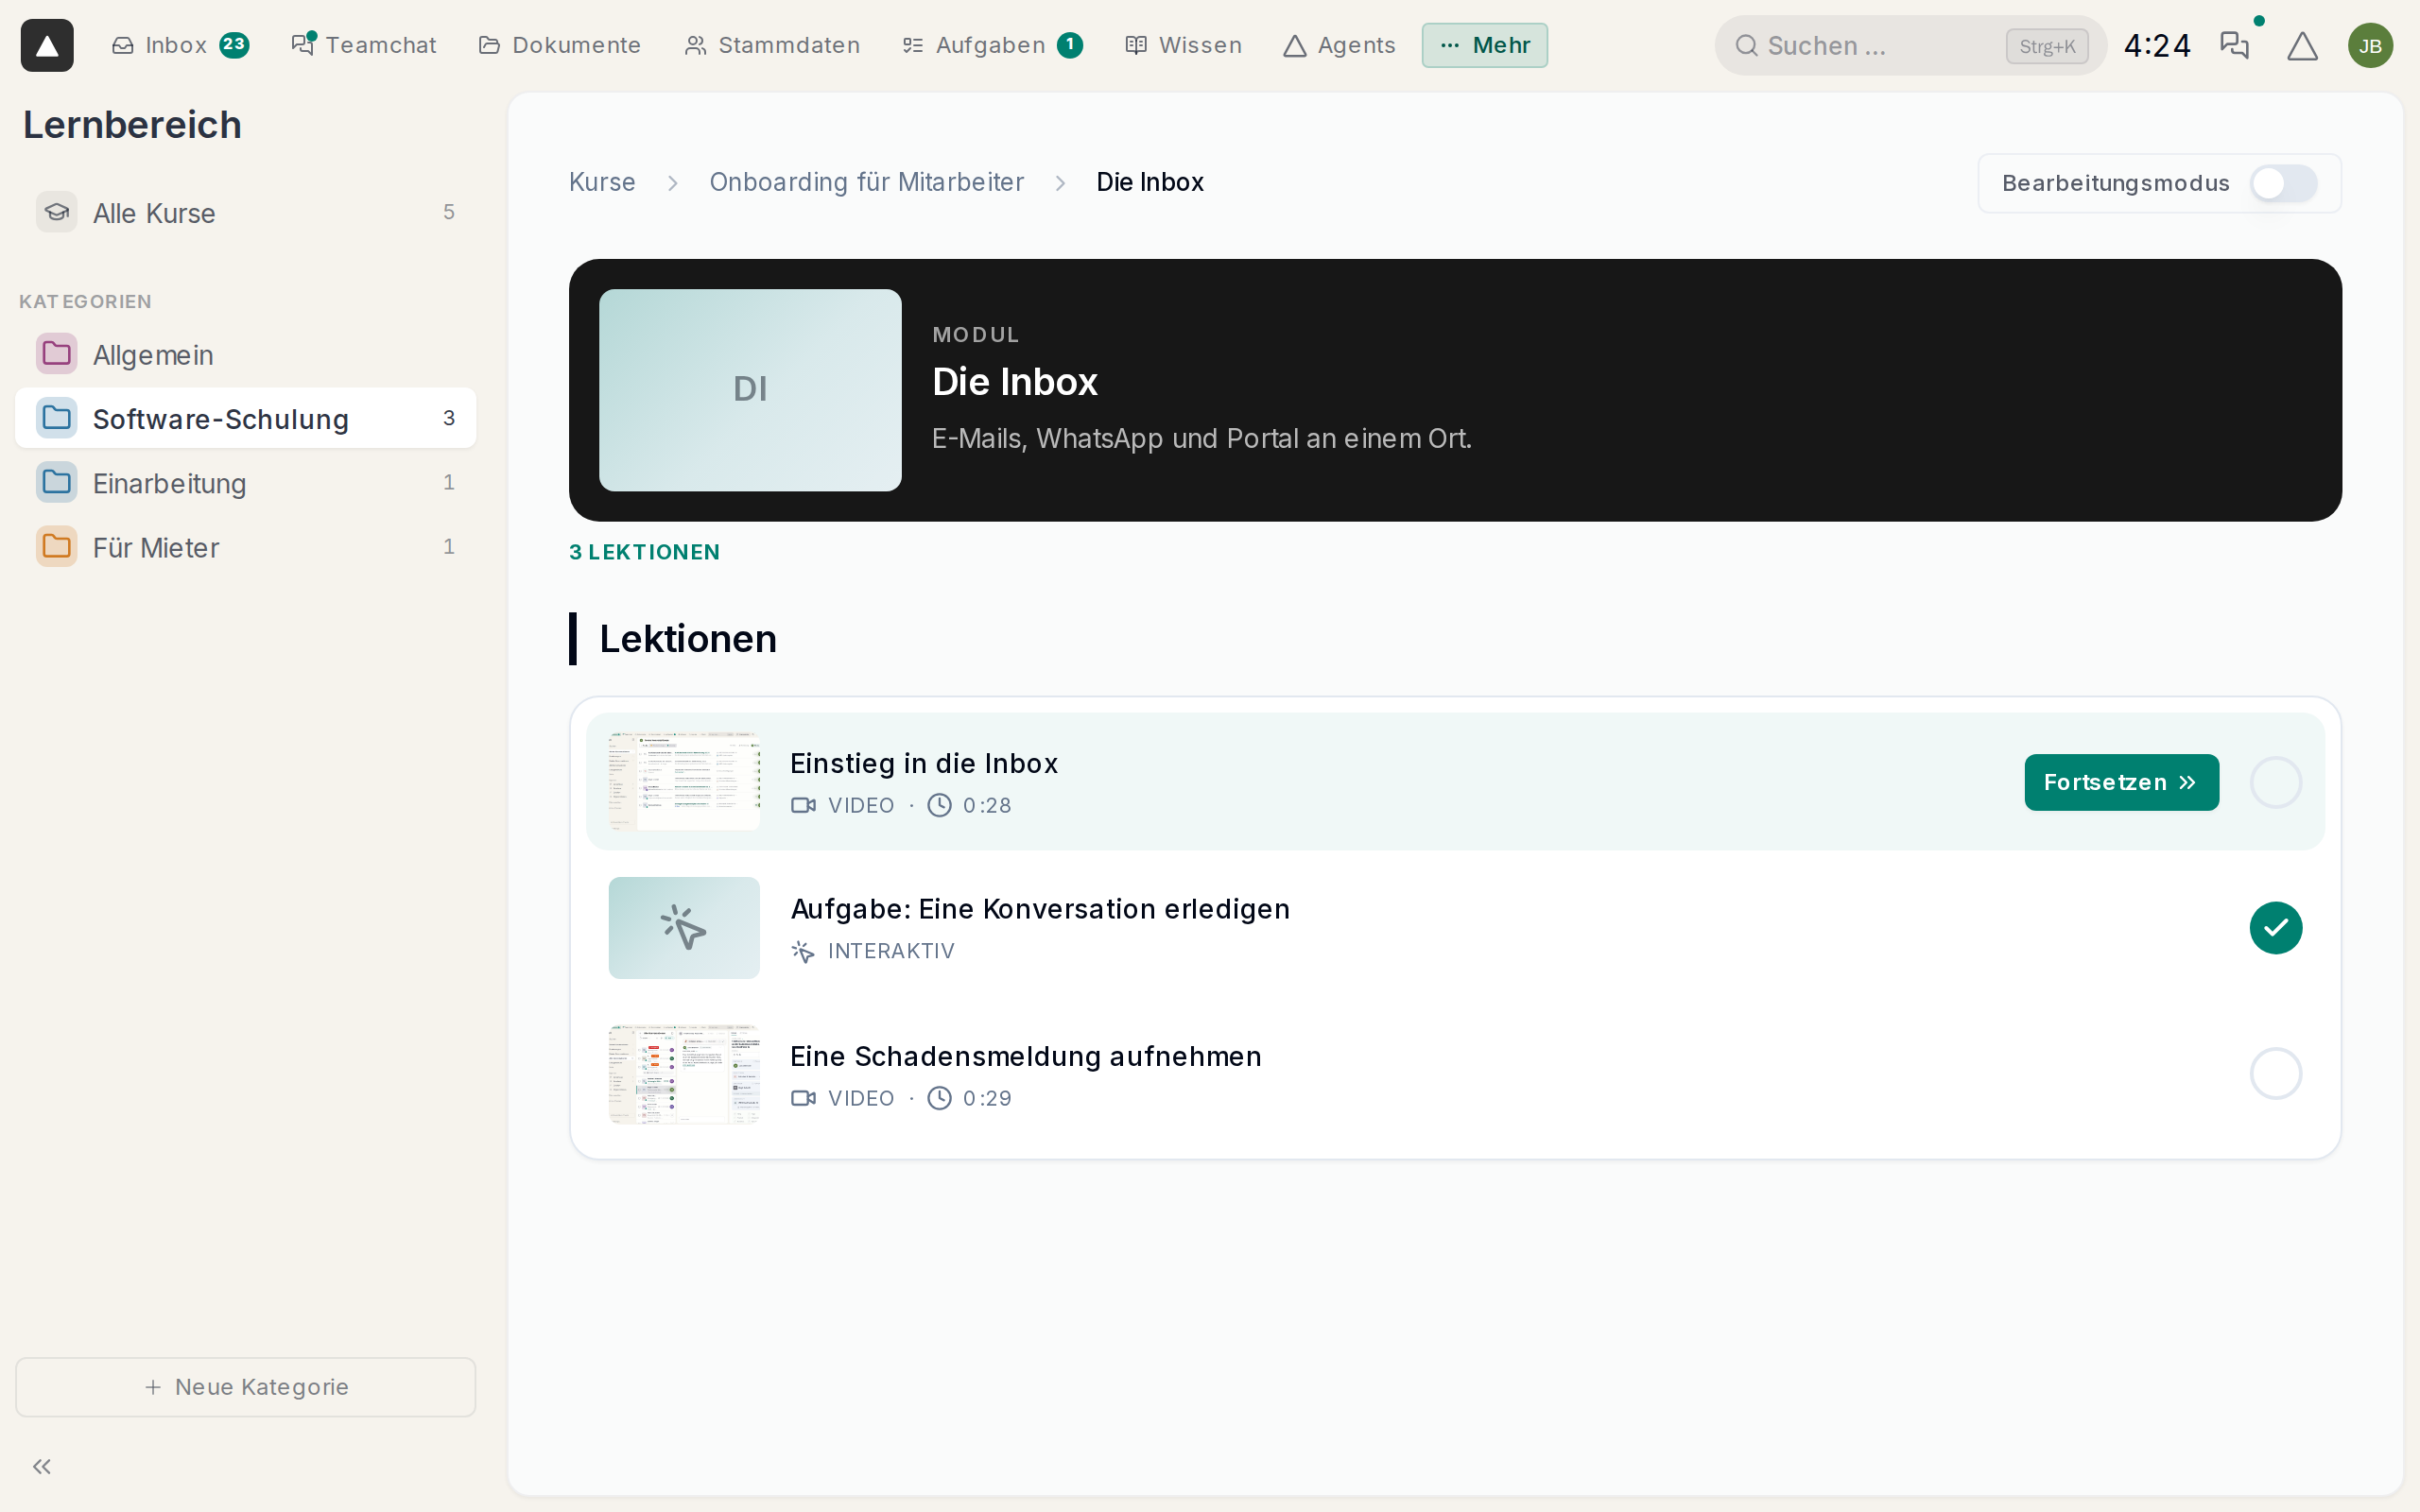Open Teamchat from the top navigation

click(364, 45)
